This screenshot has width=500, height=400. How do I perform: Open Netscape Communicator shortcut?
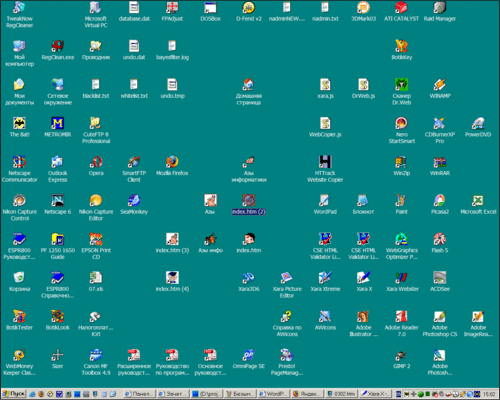tap(19, 162)
